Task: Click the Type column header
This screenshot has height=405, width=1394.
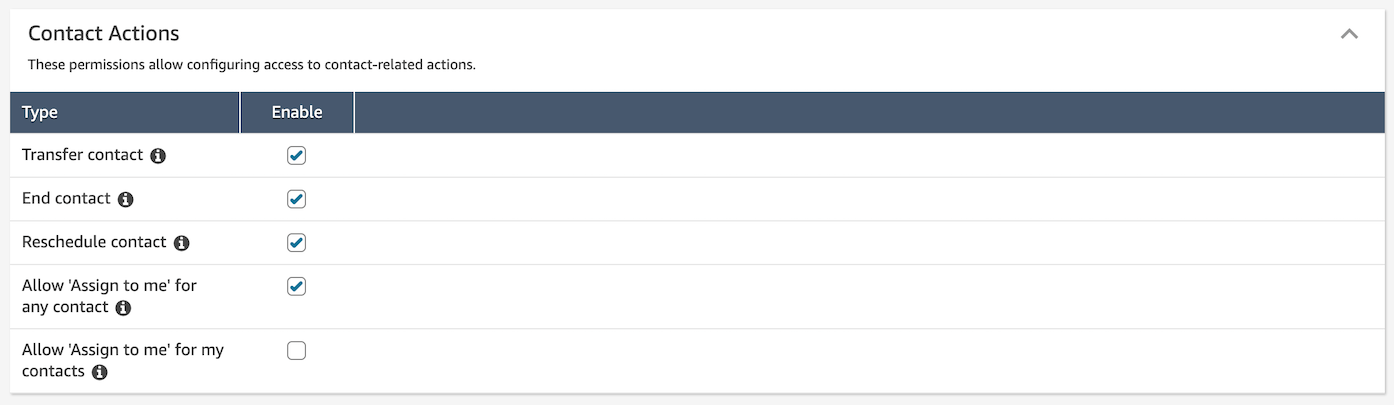Action: click(x=40, y=112)
